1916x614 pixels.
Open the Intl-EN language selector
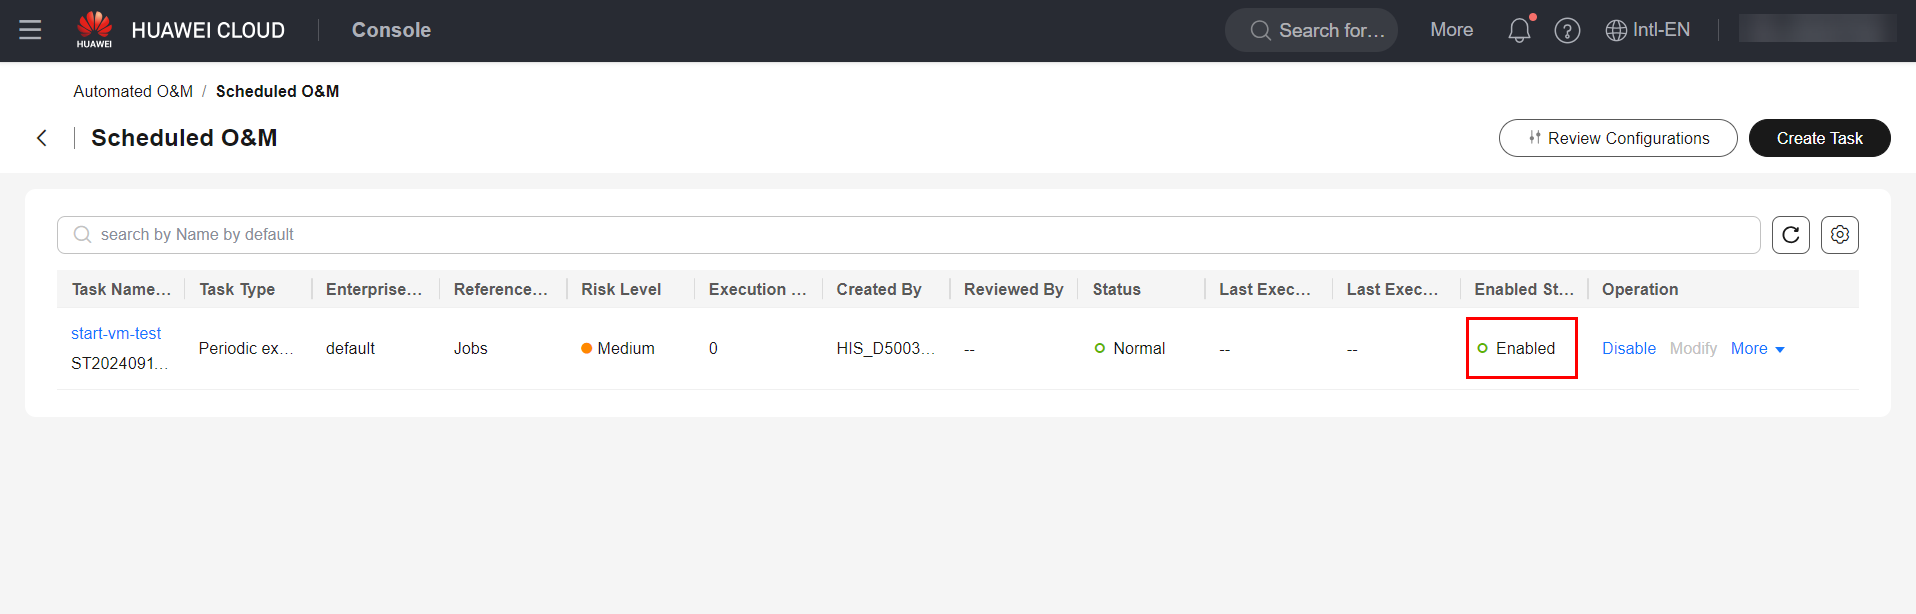tap(1660, 30)
